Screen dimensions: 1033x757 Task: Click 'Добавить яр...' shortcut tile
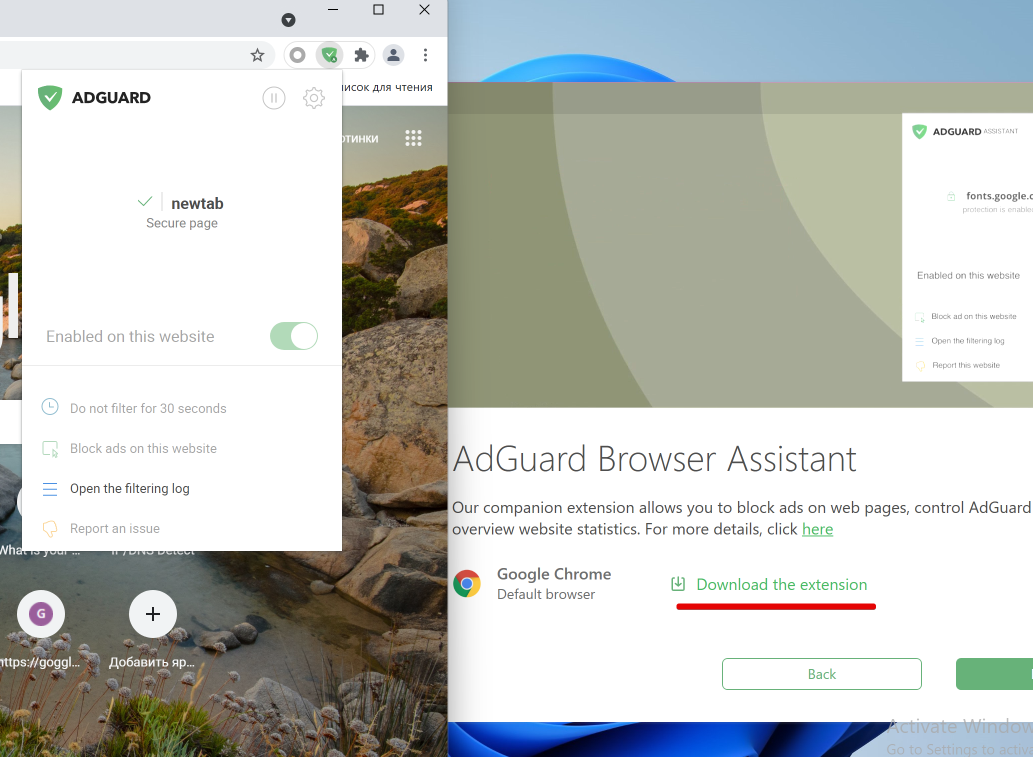(152, 614)
